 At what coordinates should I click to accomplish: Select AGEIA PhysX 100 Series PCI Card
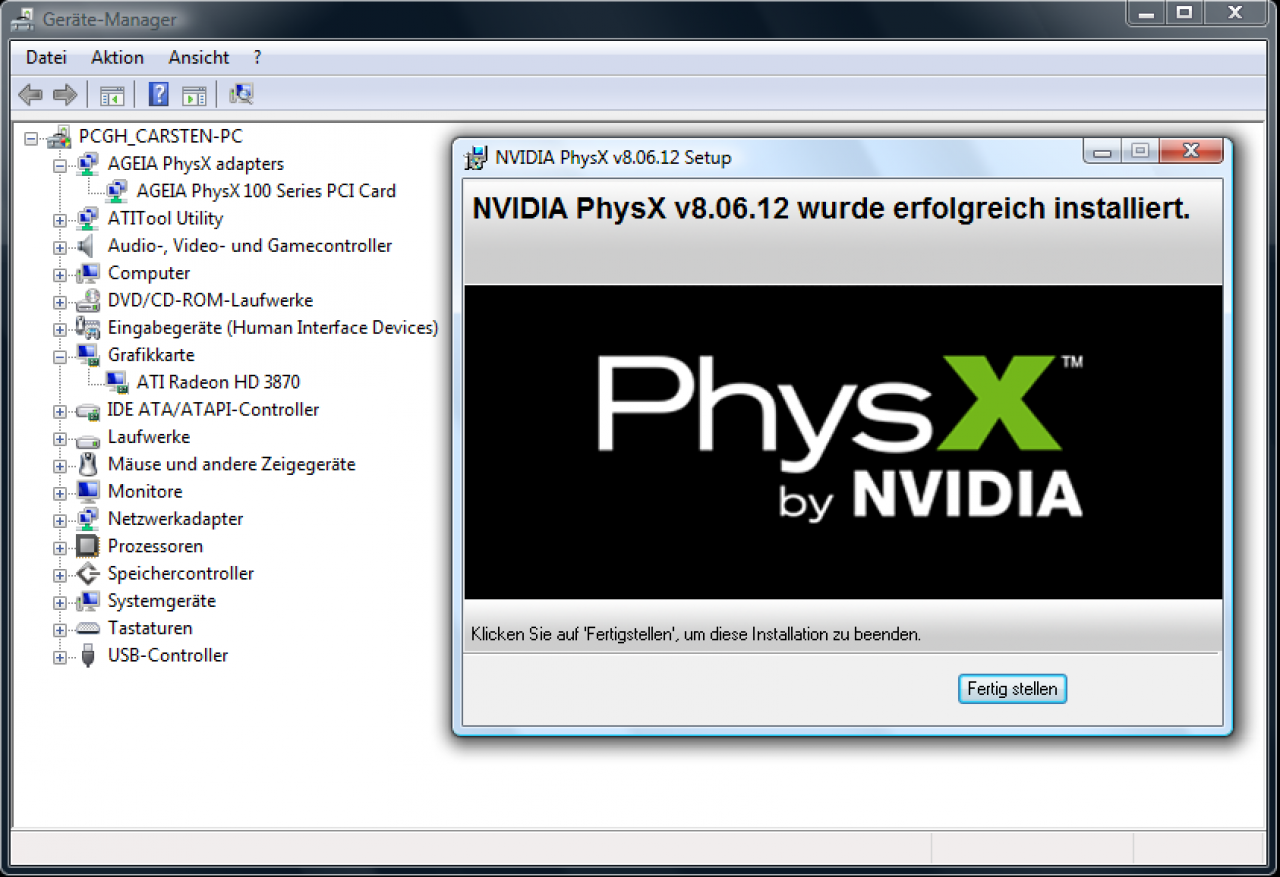pyautogui.click(x=266, y=191)
